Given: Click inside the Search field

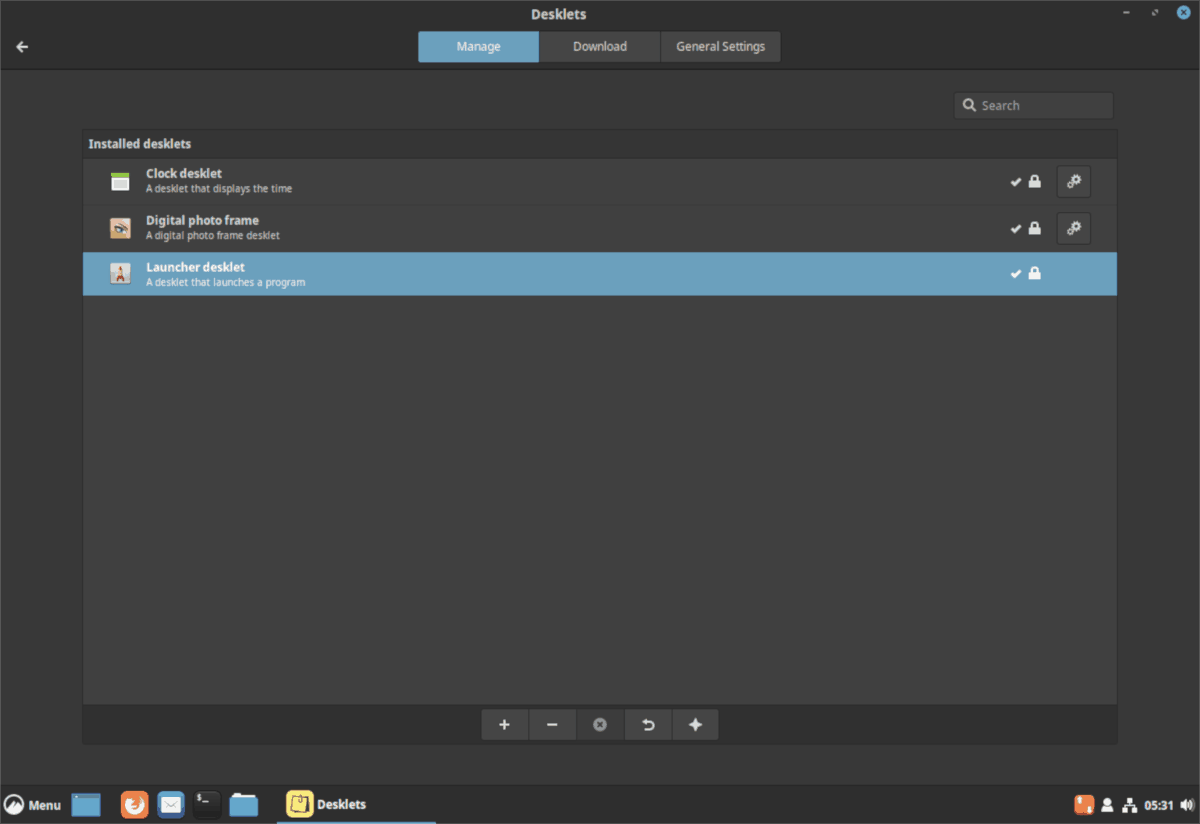Looking at the screenshot, I should coord(1033,105).
